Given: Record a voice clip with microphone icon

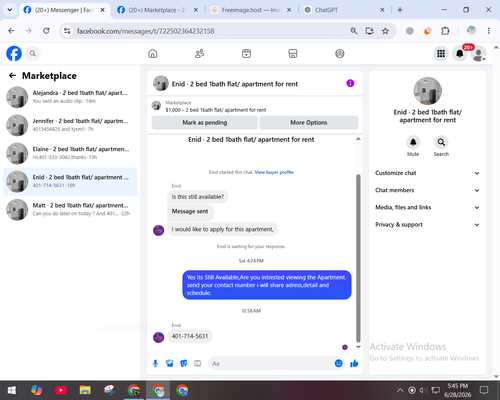Looking at the screenshot, I should click(x=155, y=363).
